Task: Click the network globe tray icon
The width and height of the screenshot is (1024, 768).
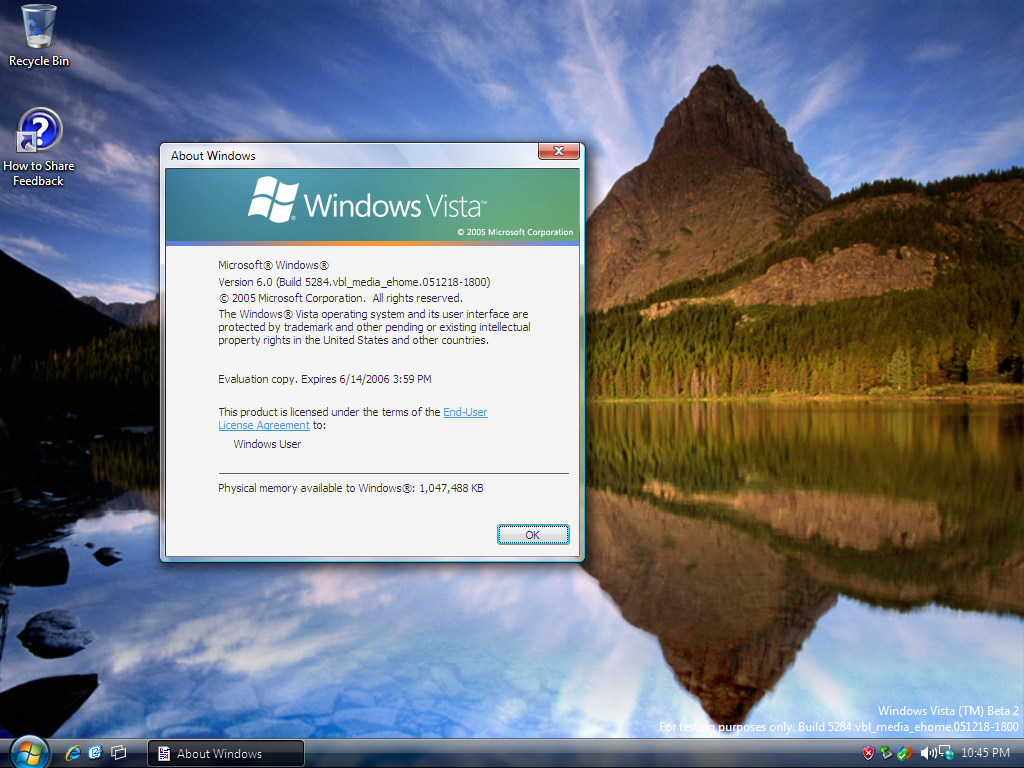Action: point(945,753)
